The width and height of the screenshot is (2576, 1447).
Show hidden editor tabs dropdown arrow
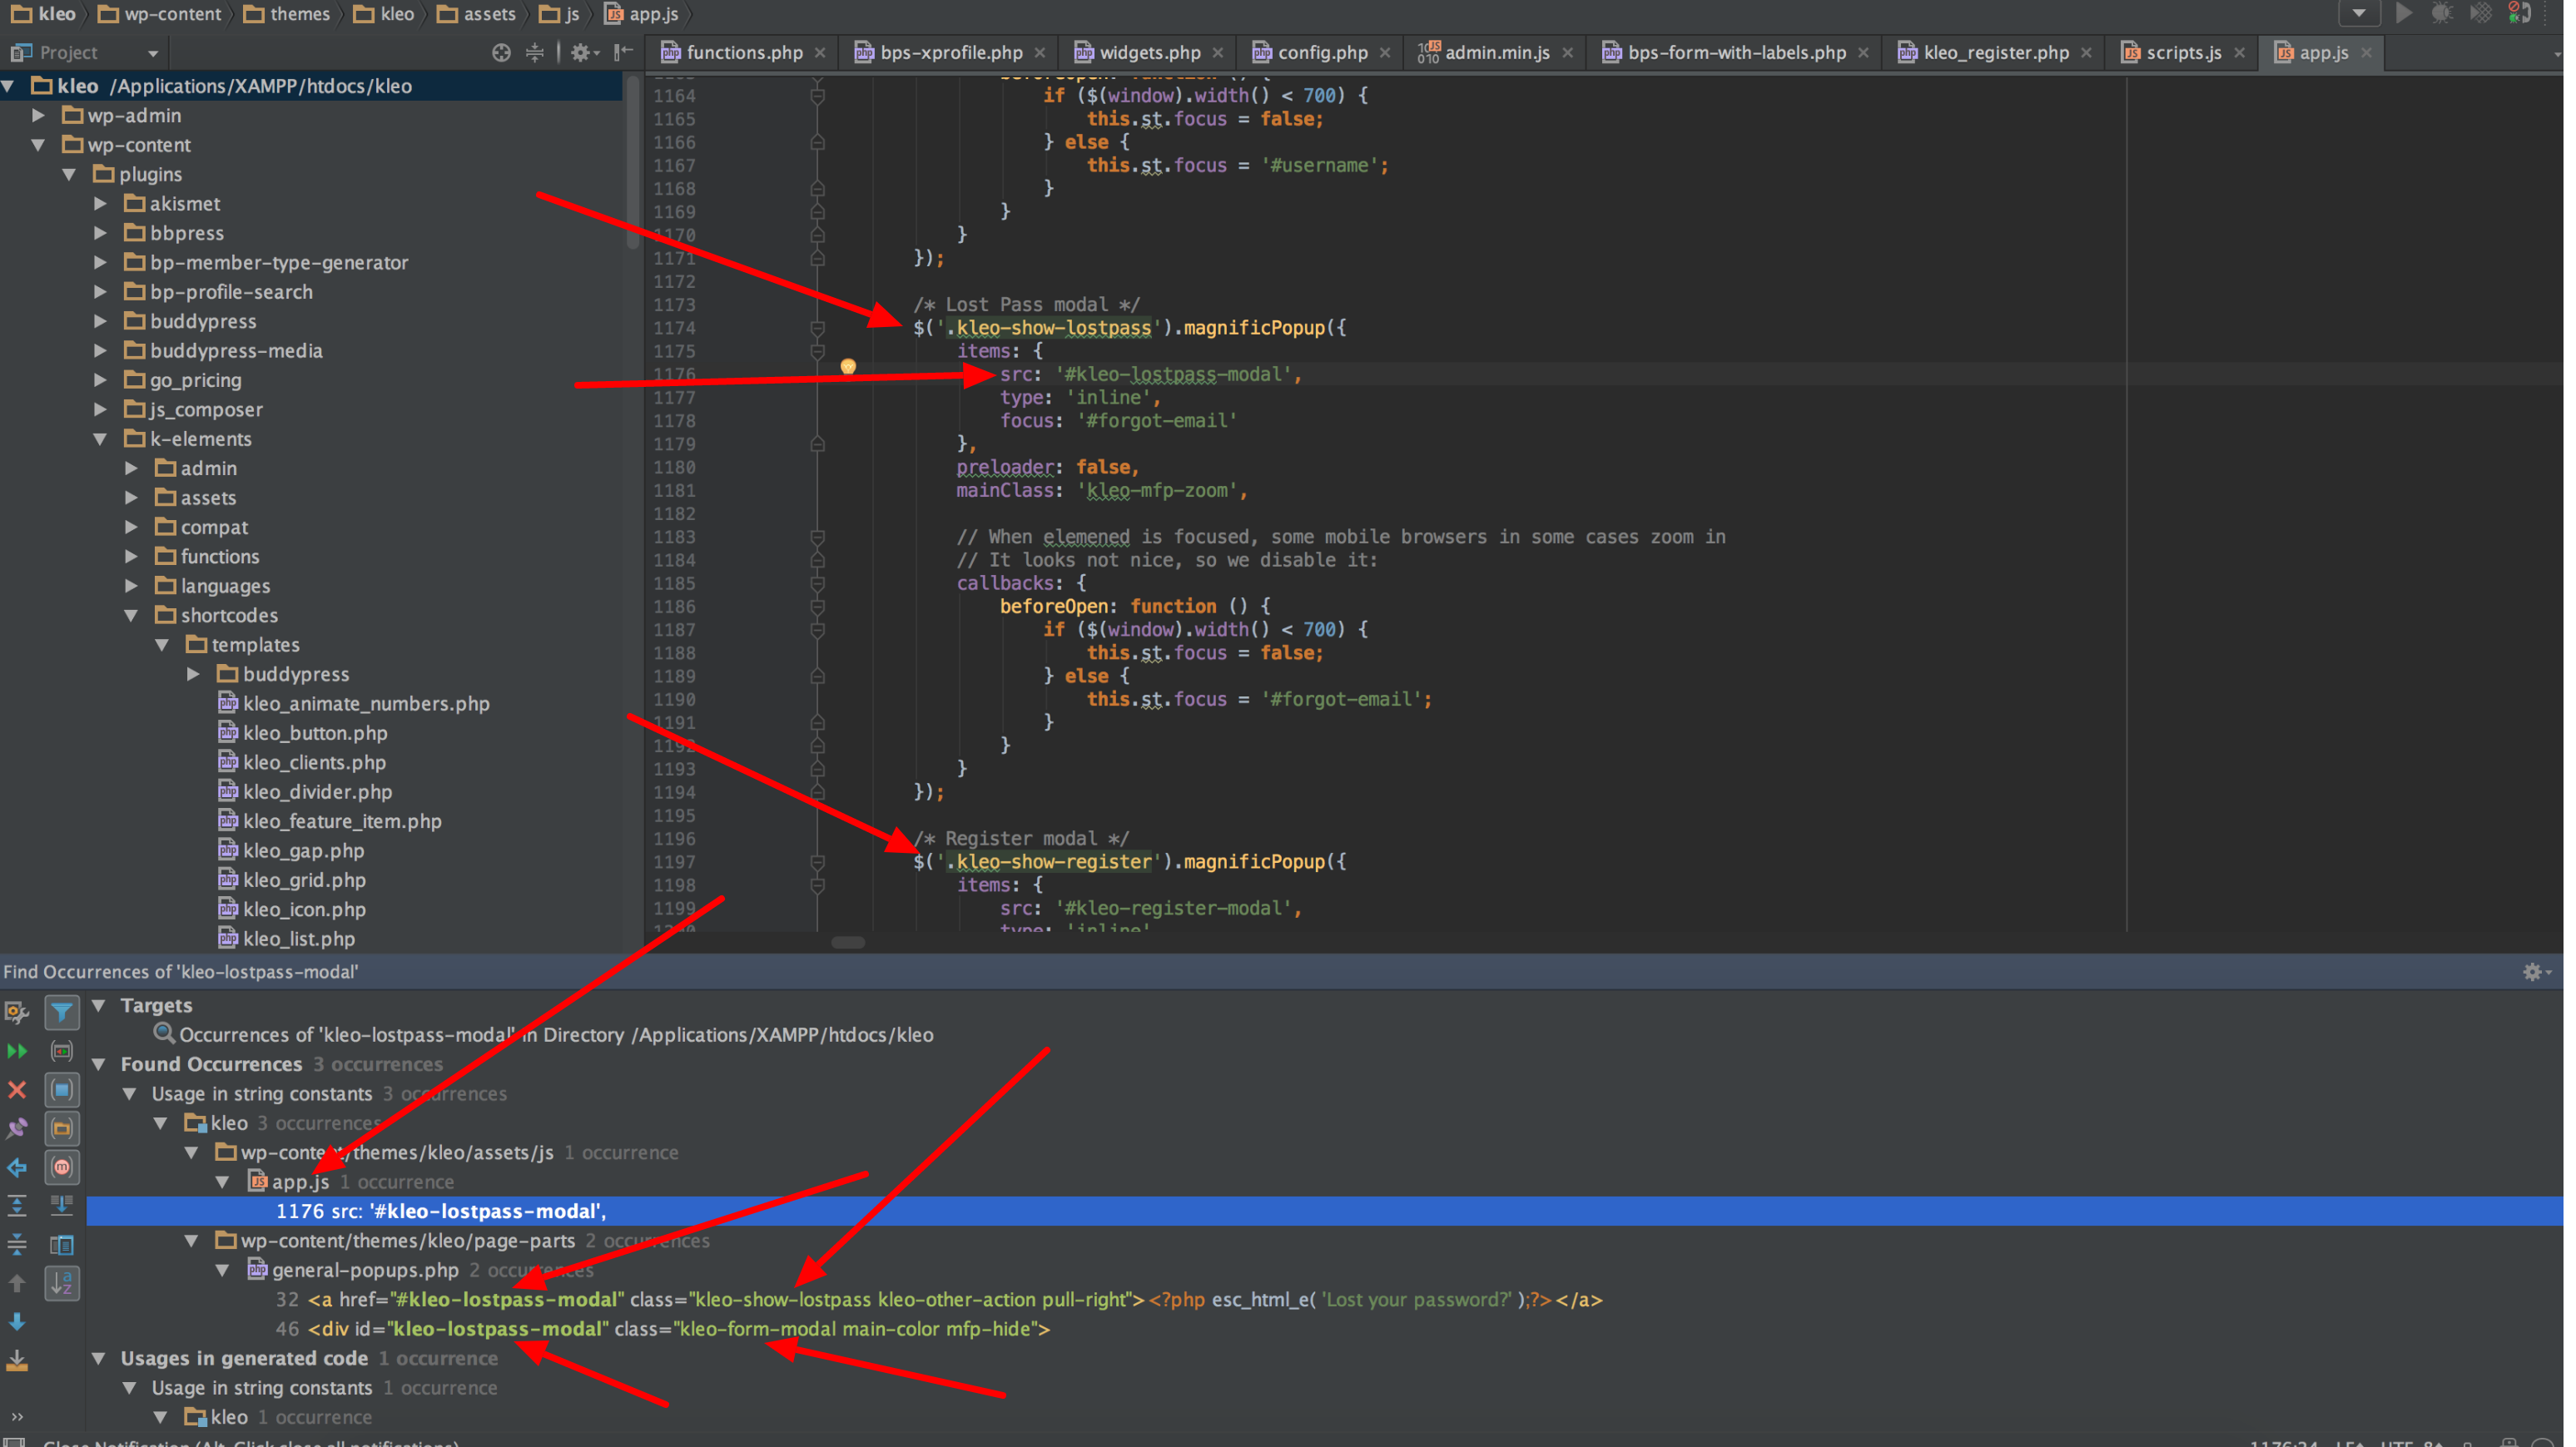pyautogui.click(x=2556, y=54)
